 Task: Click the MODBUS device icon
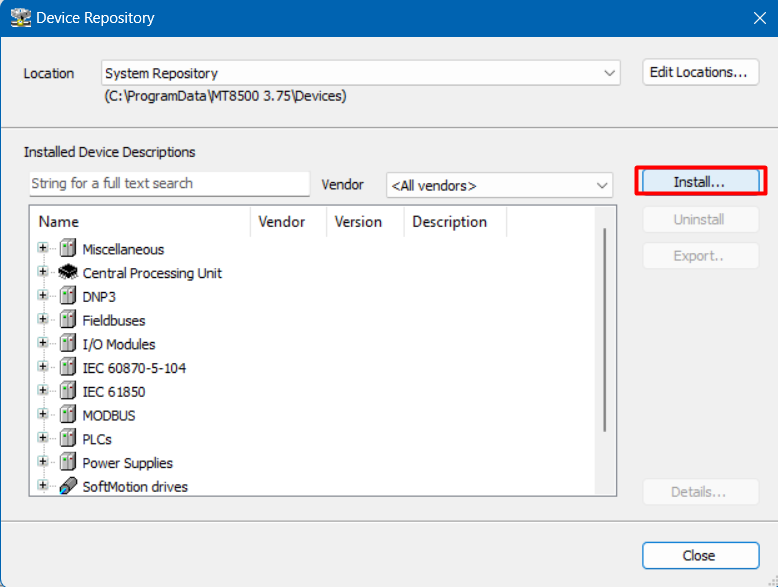[67, 415]
